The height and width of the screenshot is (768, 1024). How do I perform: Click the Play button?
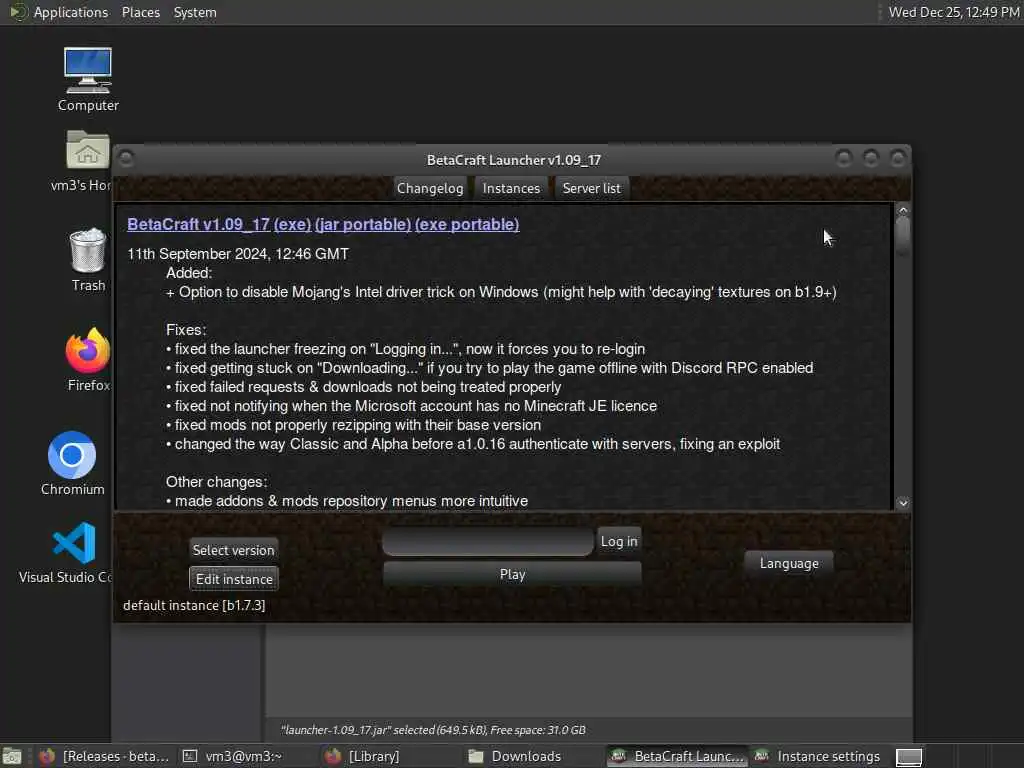pos(512,573)
